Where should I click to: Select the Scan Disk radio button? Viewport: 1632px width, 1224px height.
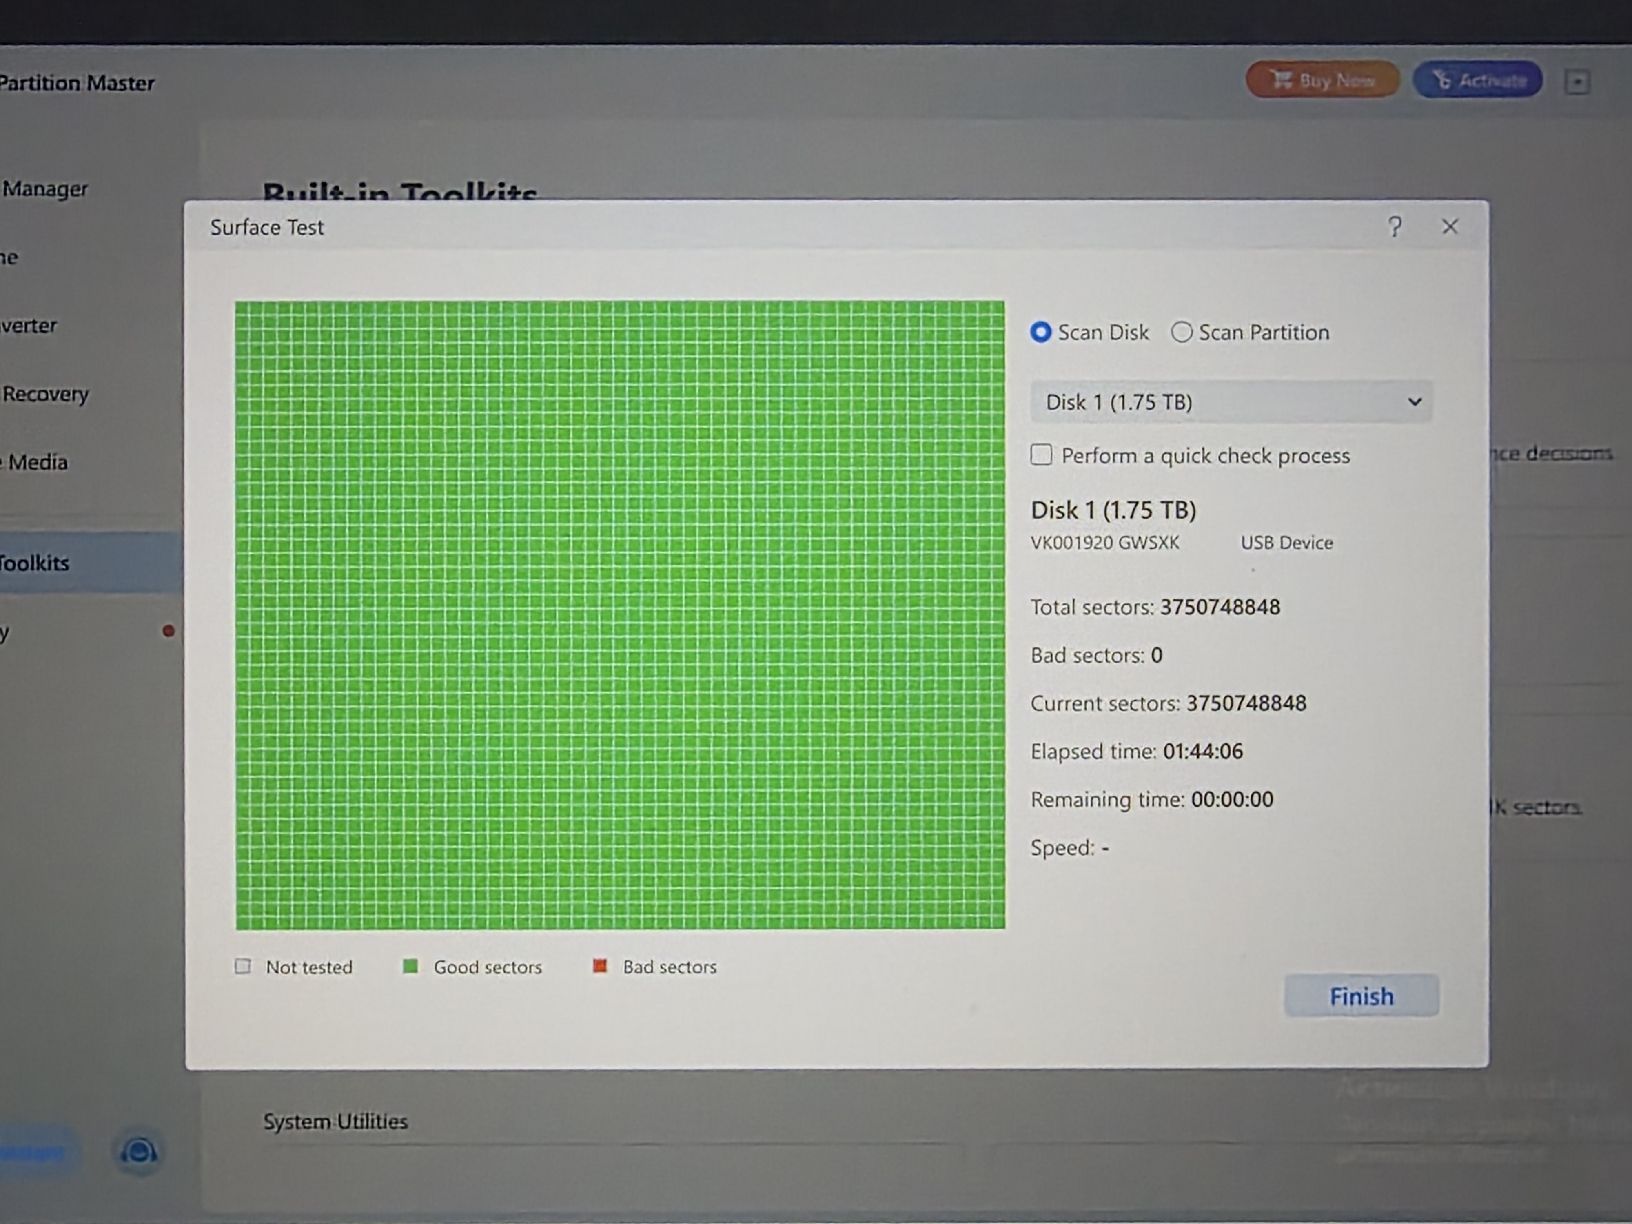(1041, 332)
